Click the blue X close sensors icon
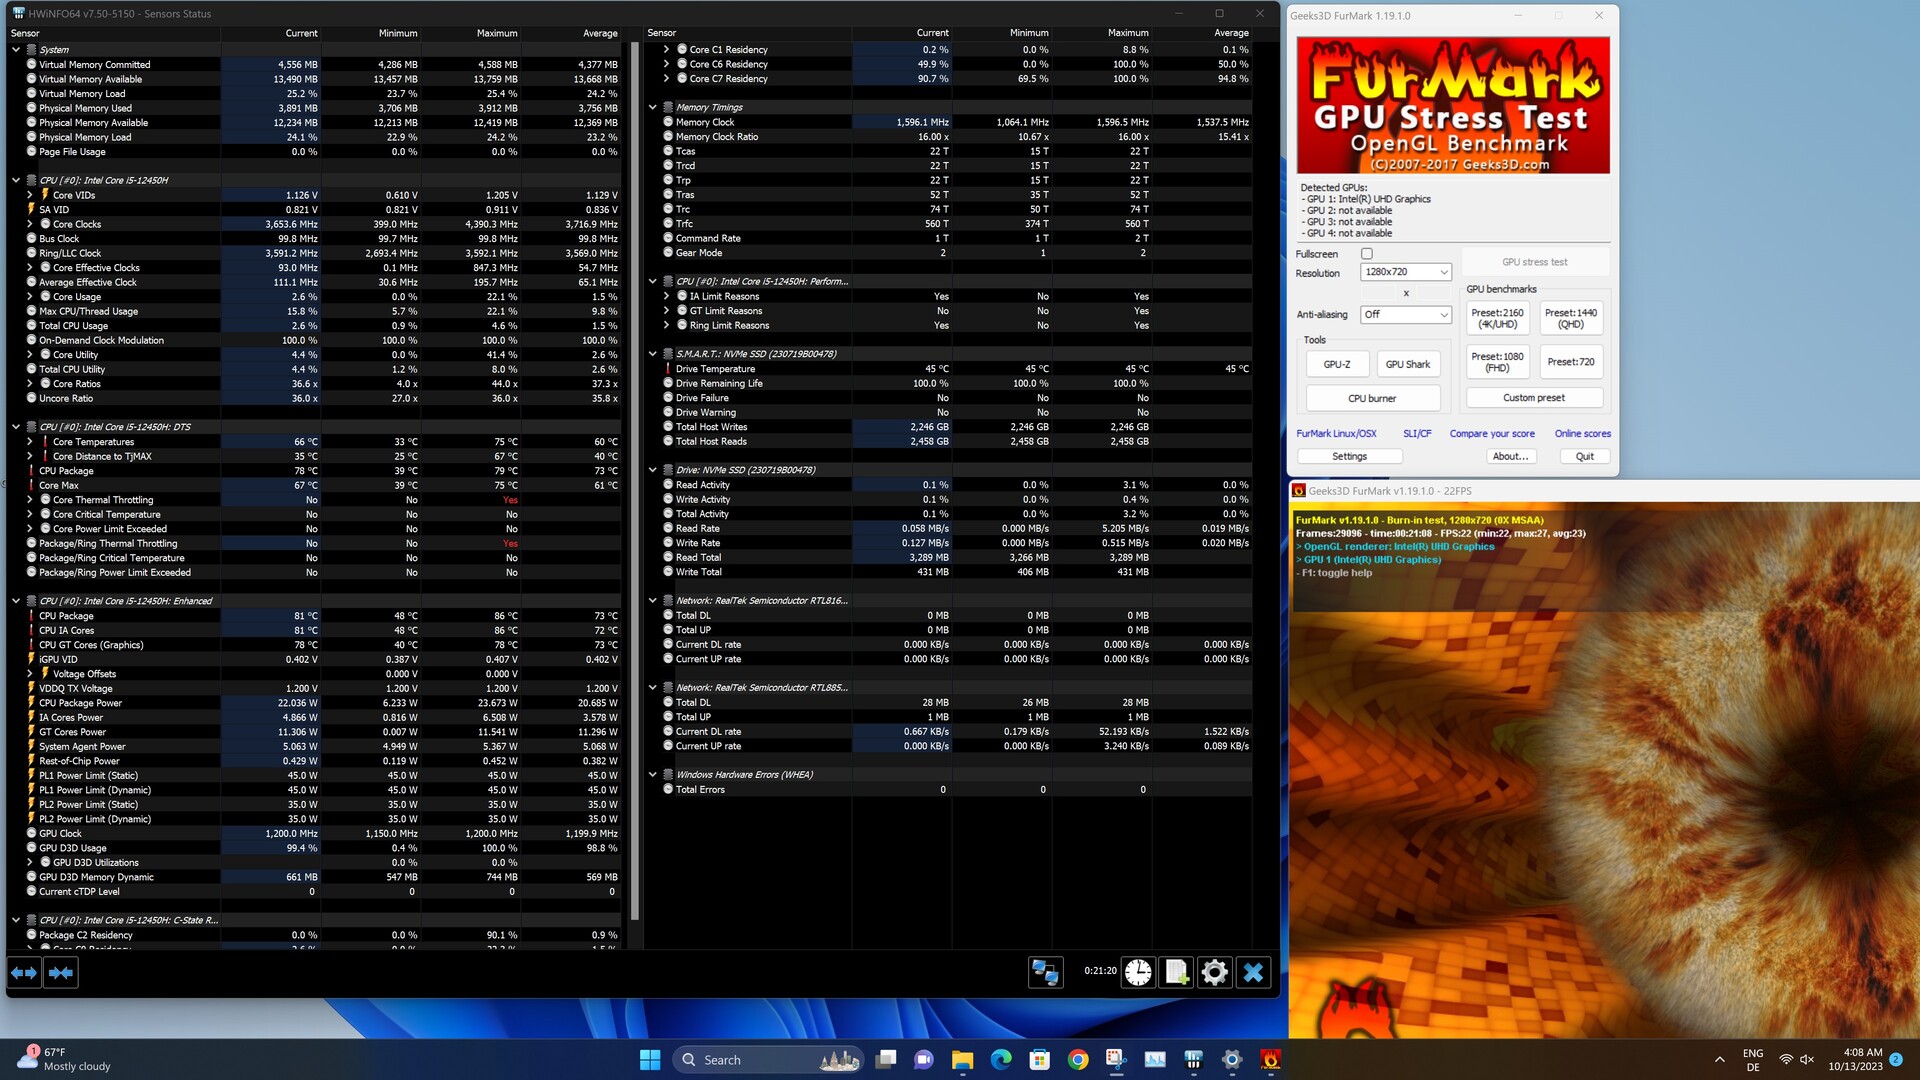Viewport: 1920px width, 1080px height. point(1253,972)
